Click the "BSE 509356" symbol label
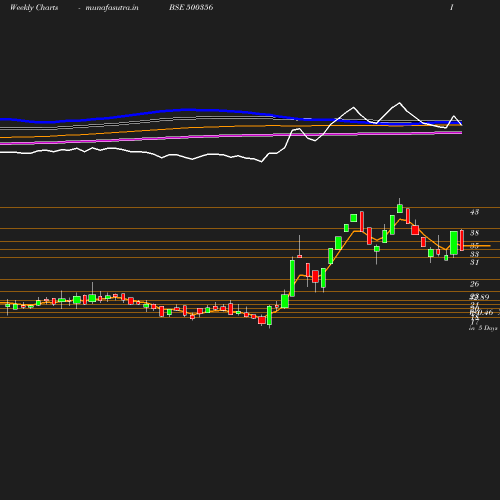500x500 pixels. coord(191,7)
